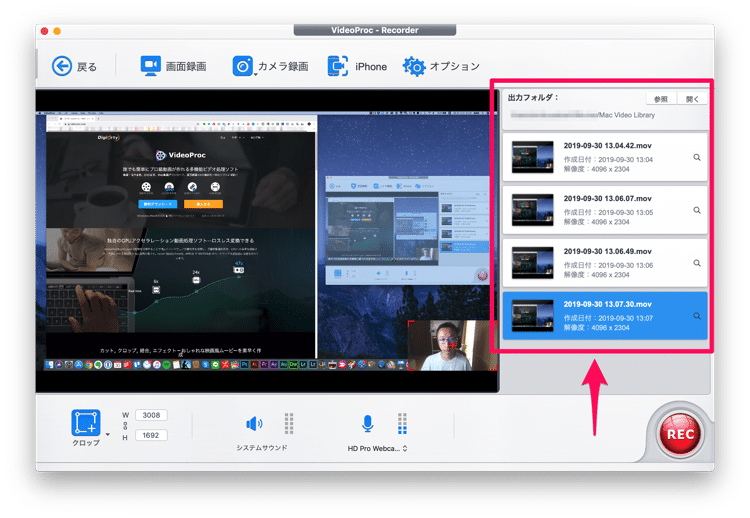The image size is (750, 518).
Task: Open thumbnail of 2019-09-30 13.06.49.mov
Action: pyautogui.click(x=532, y=263)
